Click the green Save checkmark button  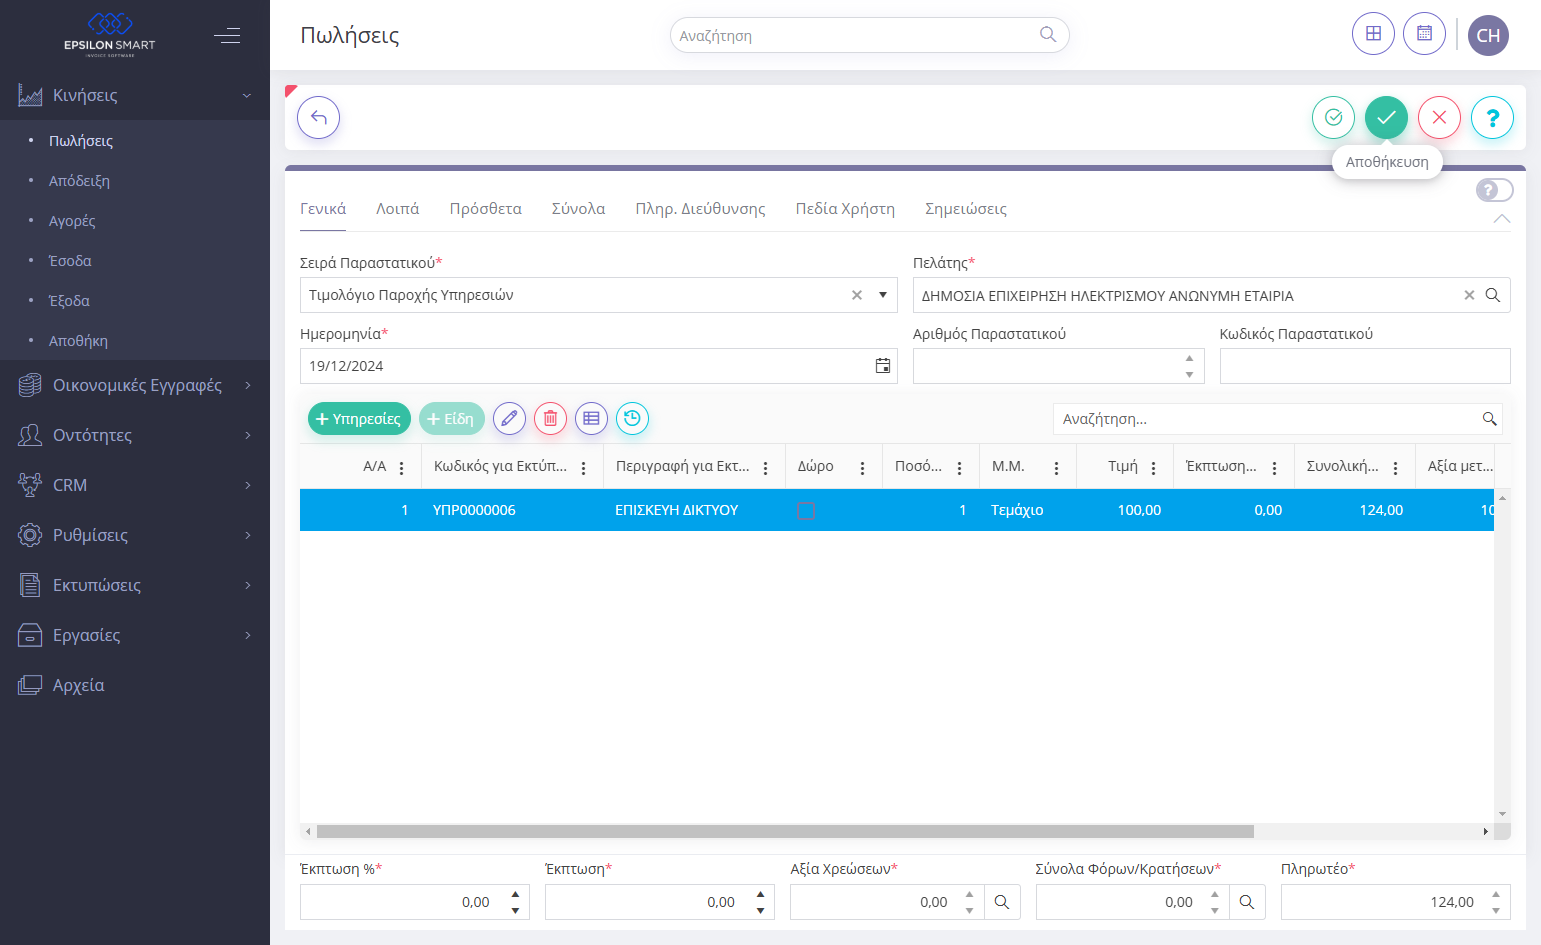click(1386, 118)
